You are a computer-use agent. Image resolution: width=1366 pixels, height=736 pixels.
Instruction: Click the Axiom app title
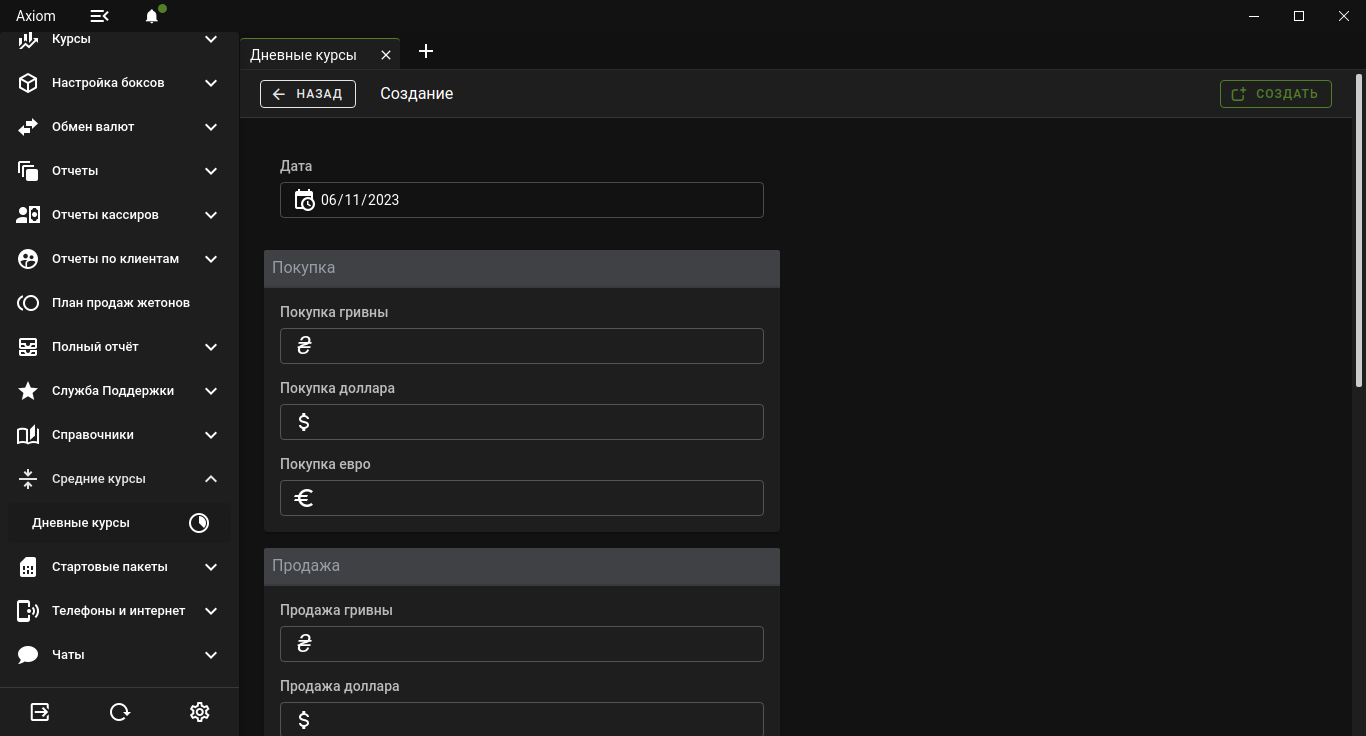[x=36, y=16]
